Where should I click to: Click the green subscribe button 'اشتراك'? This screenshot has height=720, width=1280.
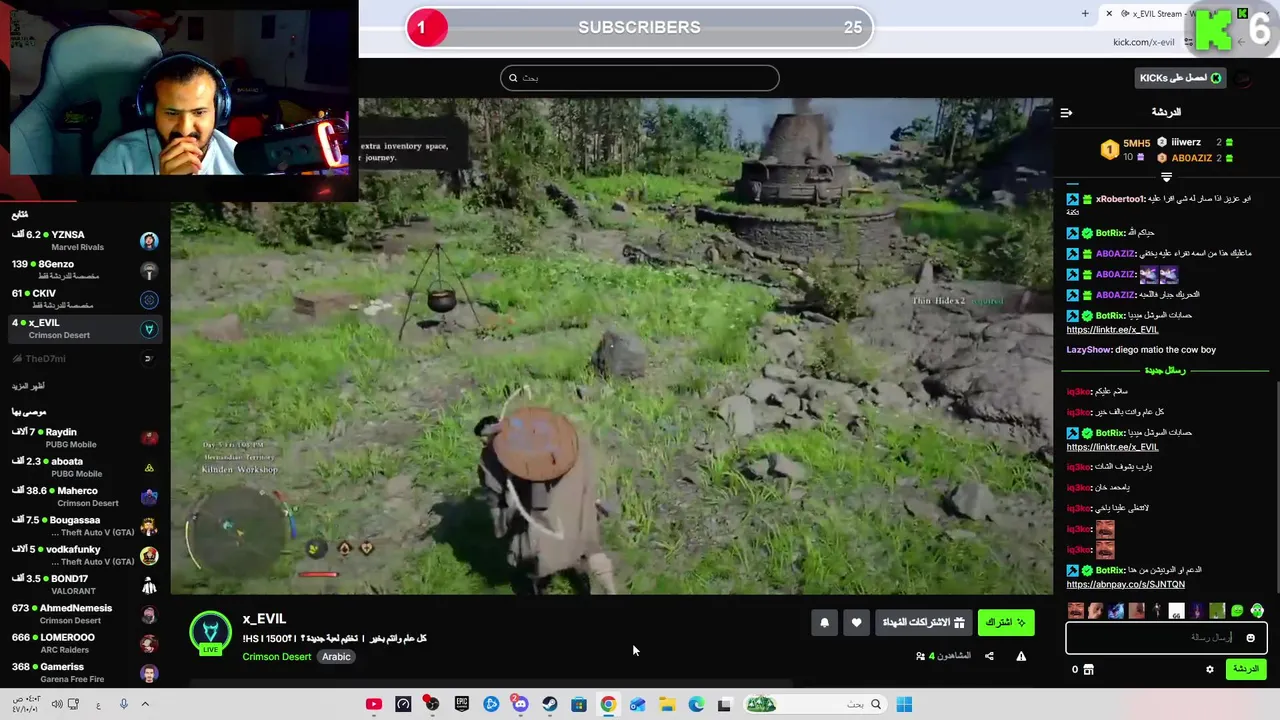(x=1006, y=623)
